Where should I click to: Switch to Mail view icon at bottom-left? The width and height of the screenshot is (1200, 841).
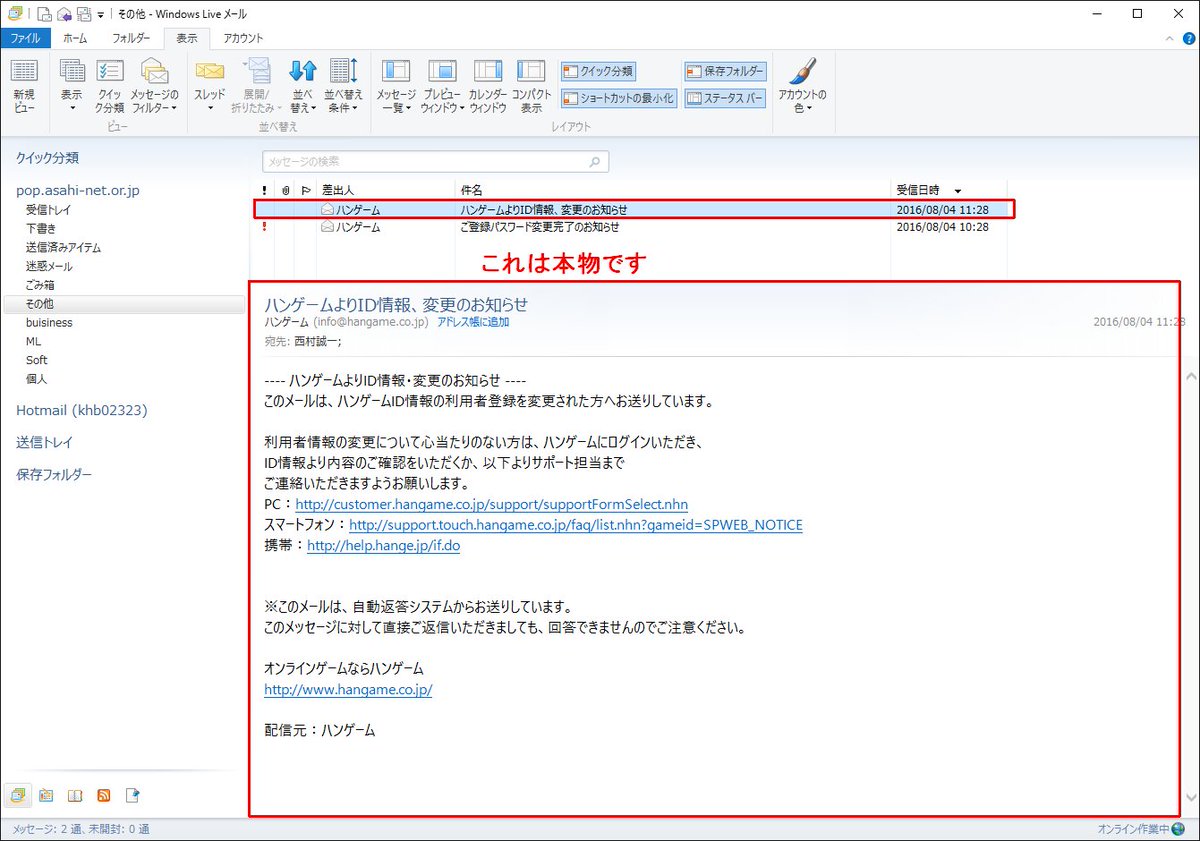[x=18, y=796]
